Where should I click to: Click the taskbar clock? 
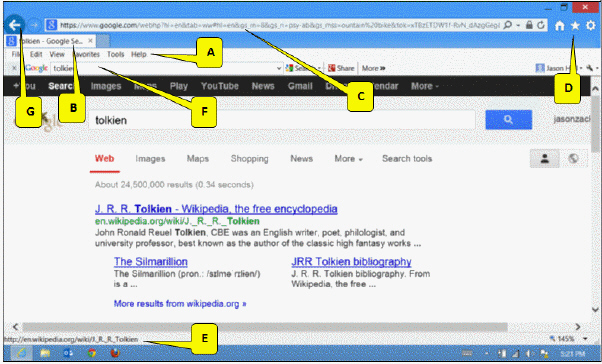572,354
